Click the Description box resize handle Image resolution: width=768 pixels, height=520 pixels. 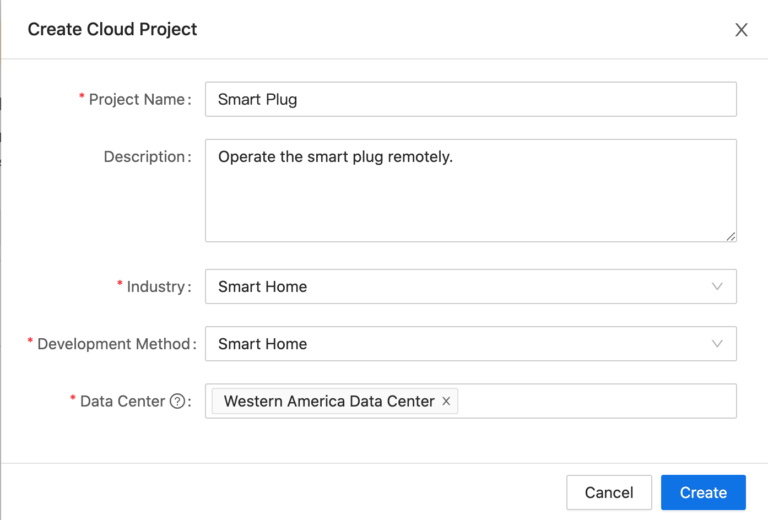point(731,236)
